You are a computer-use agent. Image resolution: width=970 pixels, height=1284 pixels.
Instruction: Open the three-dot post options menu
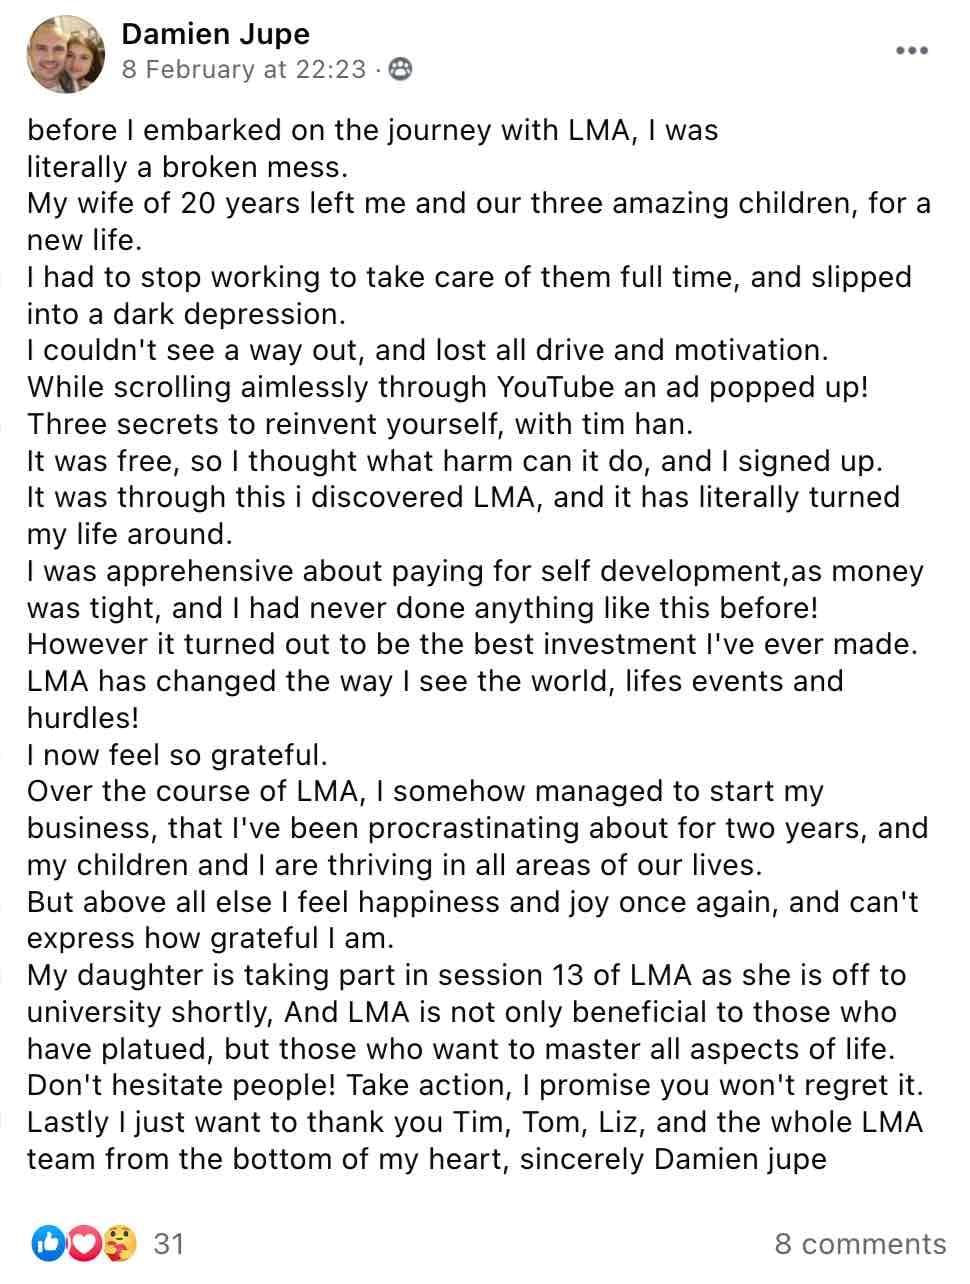coord(911,51)
